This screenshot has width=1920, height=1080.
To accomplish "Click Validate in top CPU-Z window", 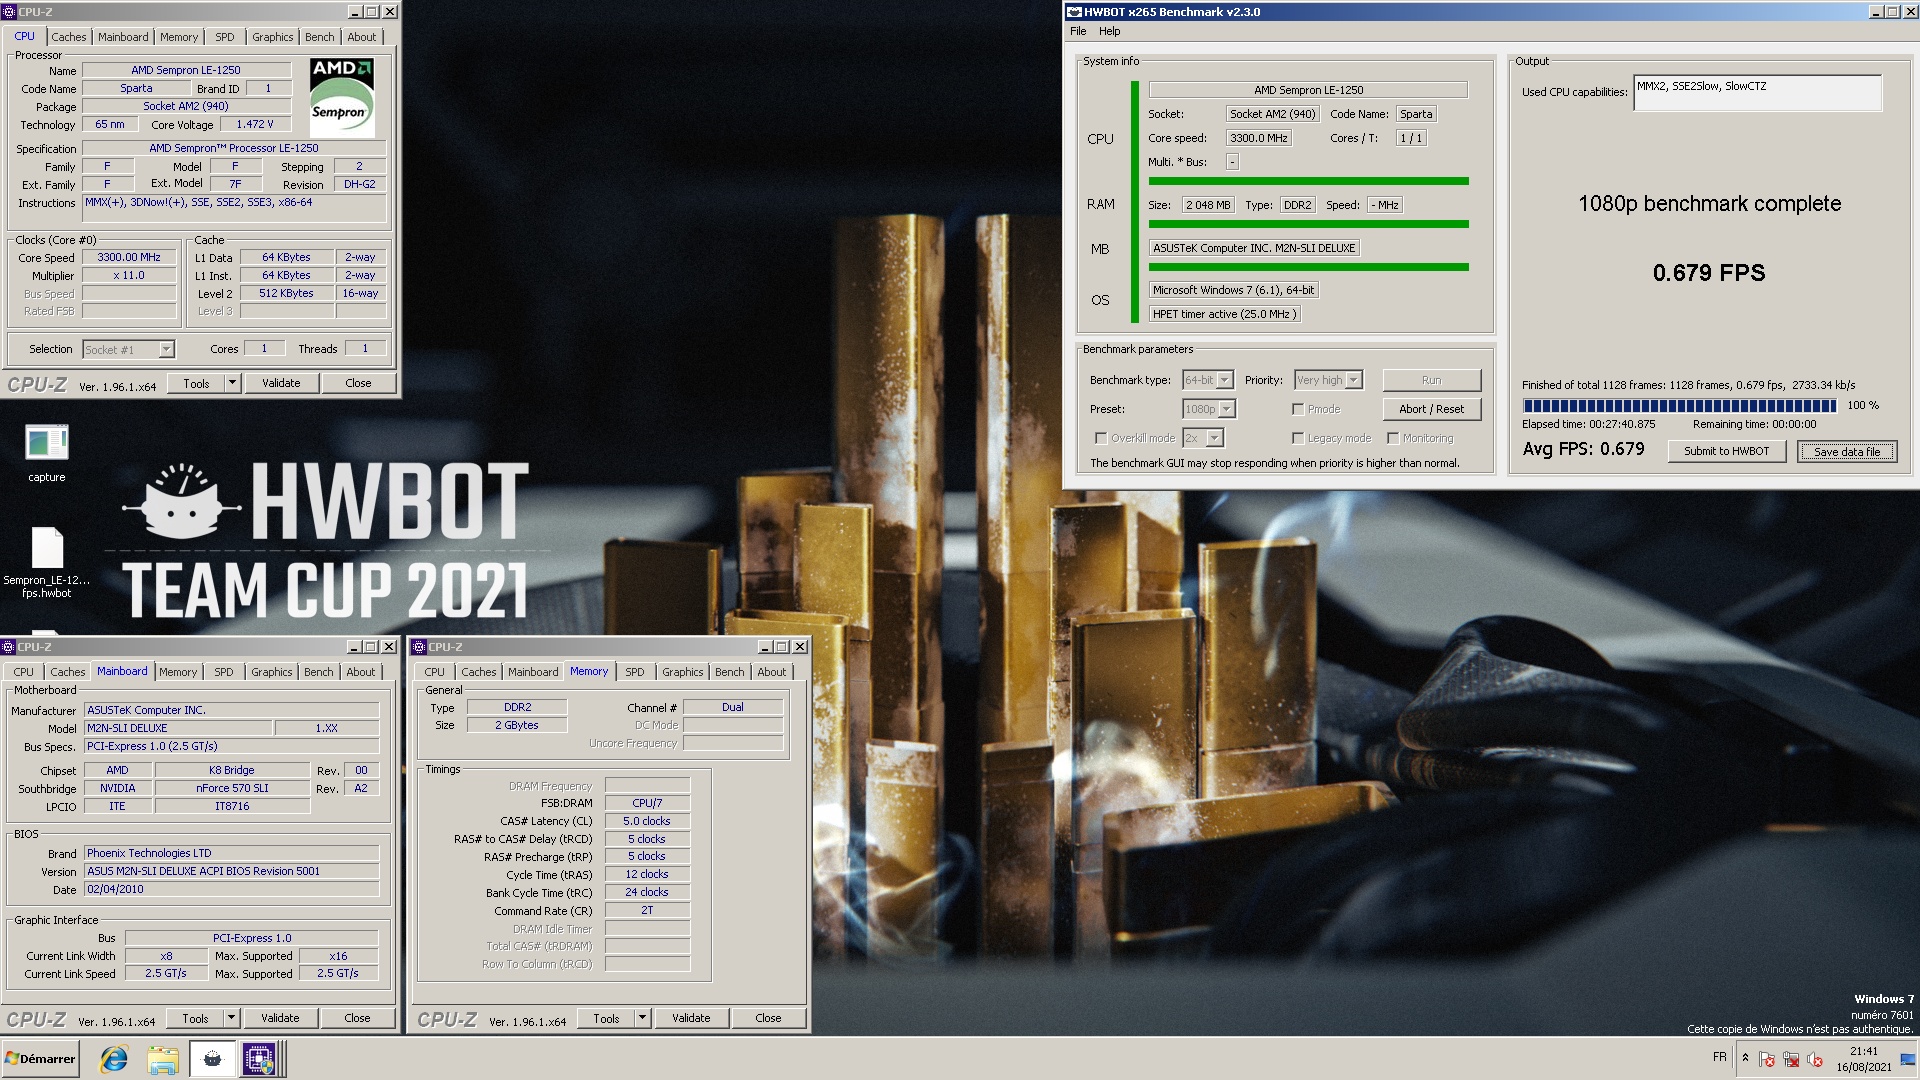I will pos(281,383).
